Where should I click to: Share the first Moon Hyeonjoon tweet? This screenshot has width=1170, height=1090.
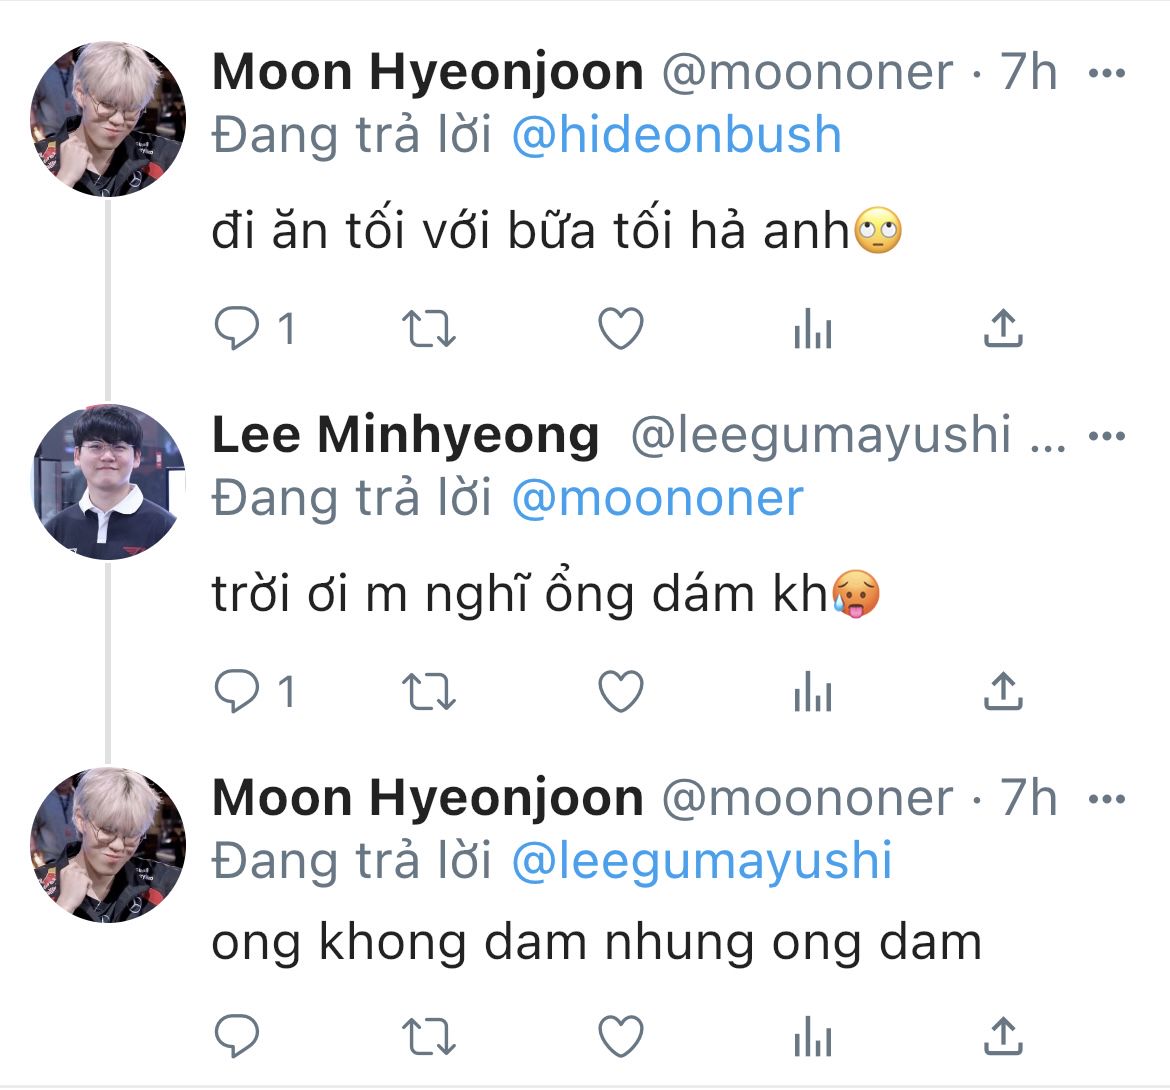(x=1003, y=329)
